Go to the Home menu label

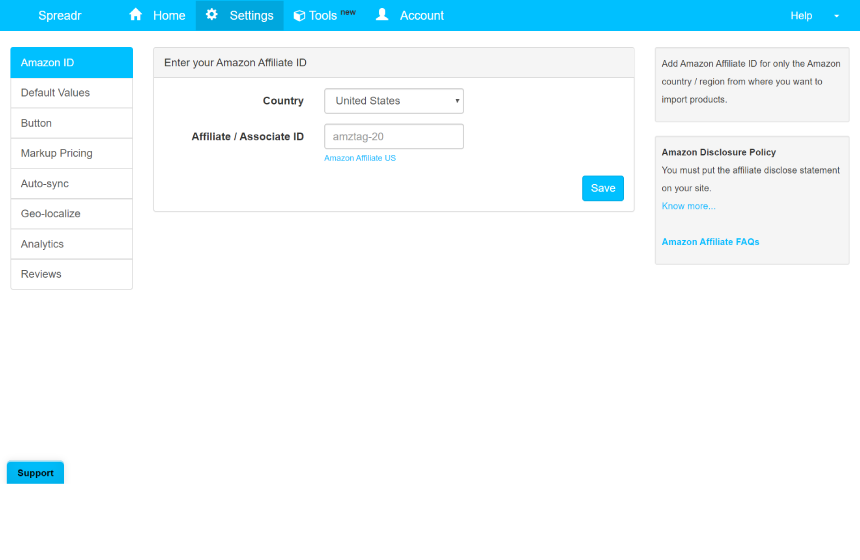coord(169,15)
